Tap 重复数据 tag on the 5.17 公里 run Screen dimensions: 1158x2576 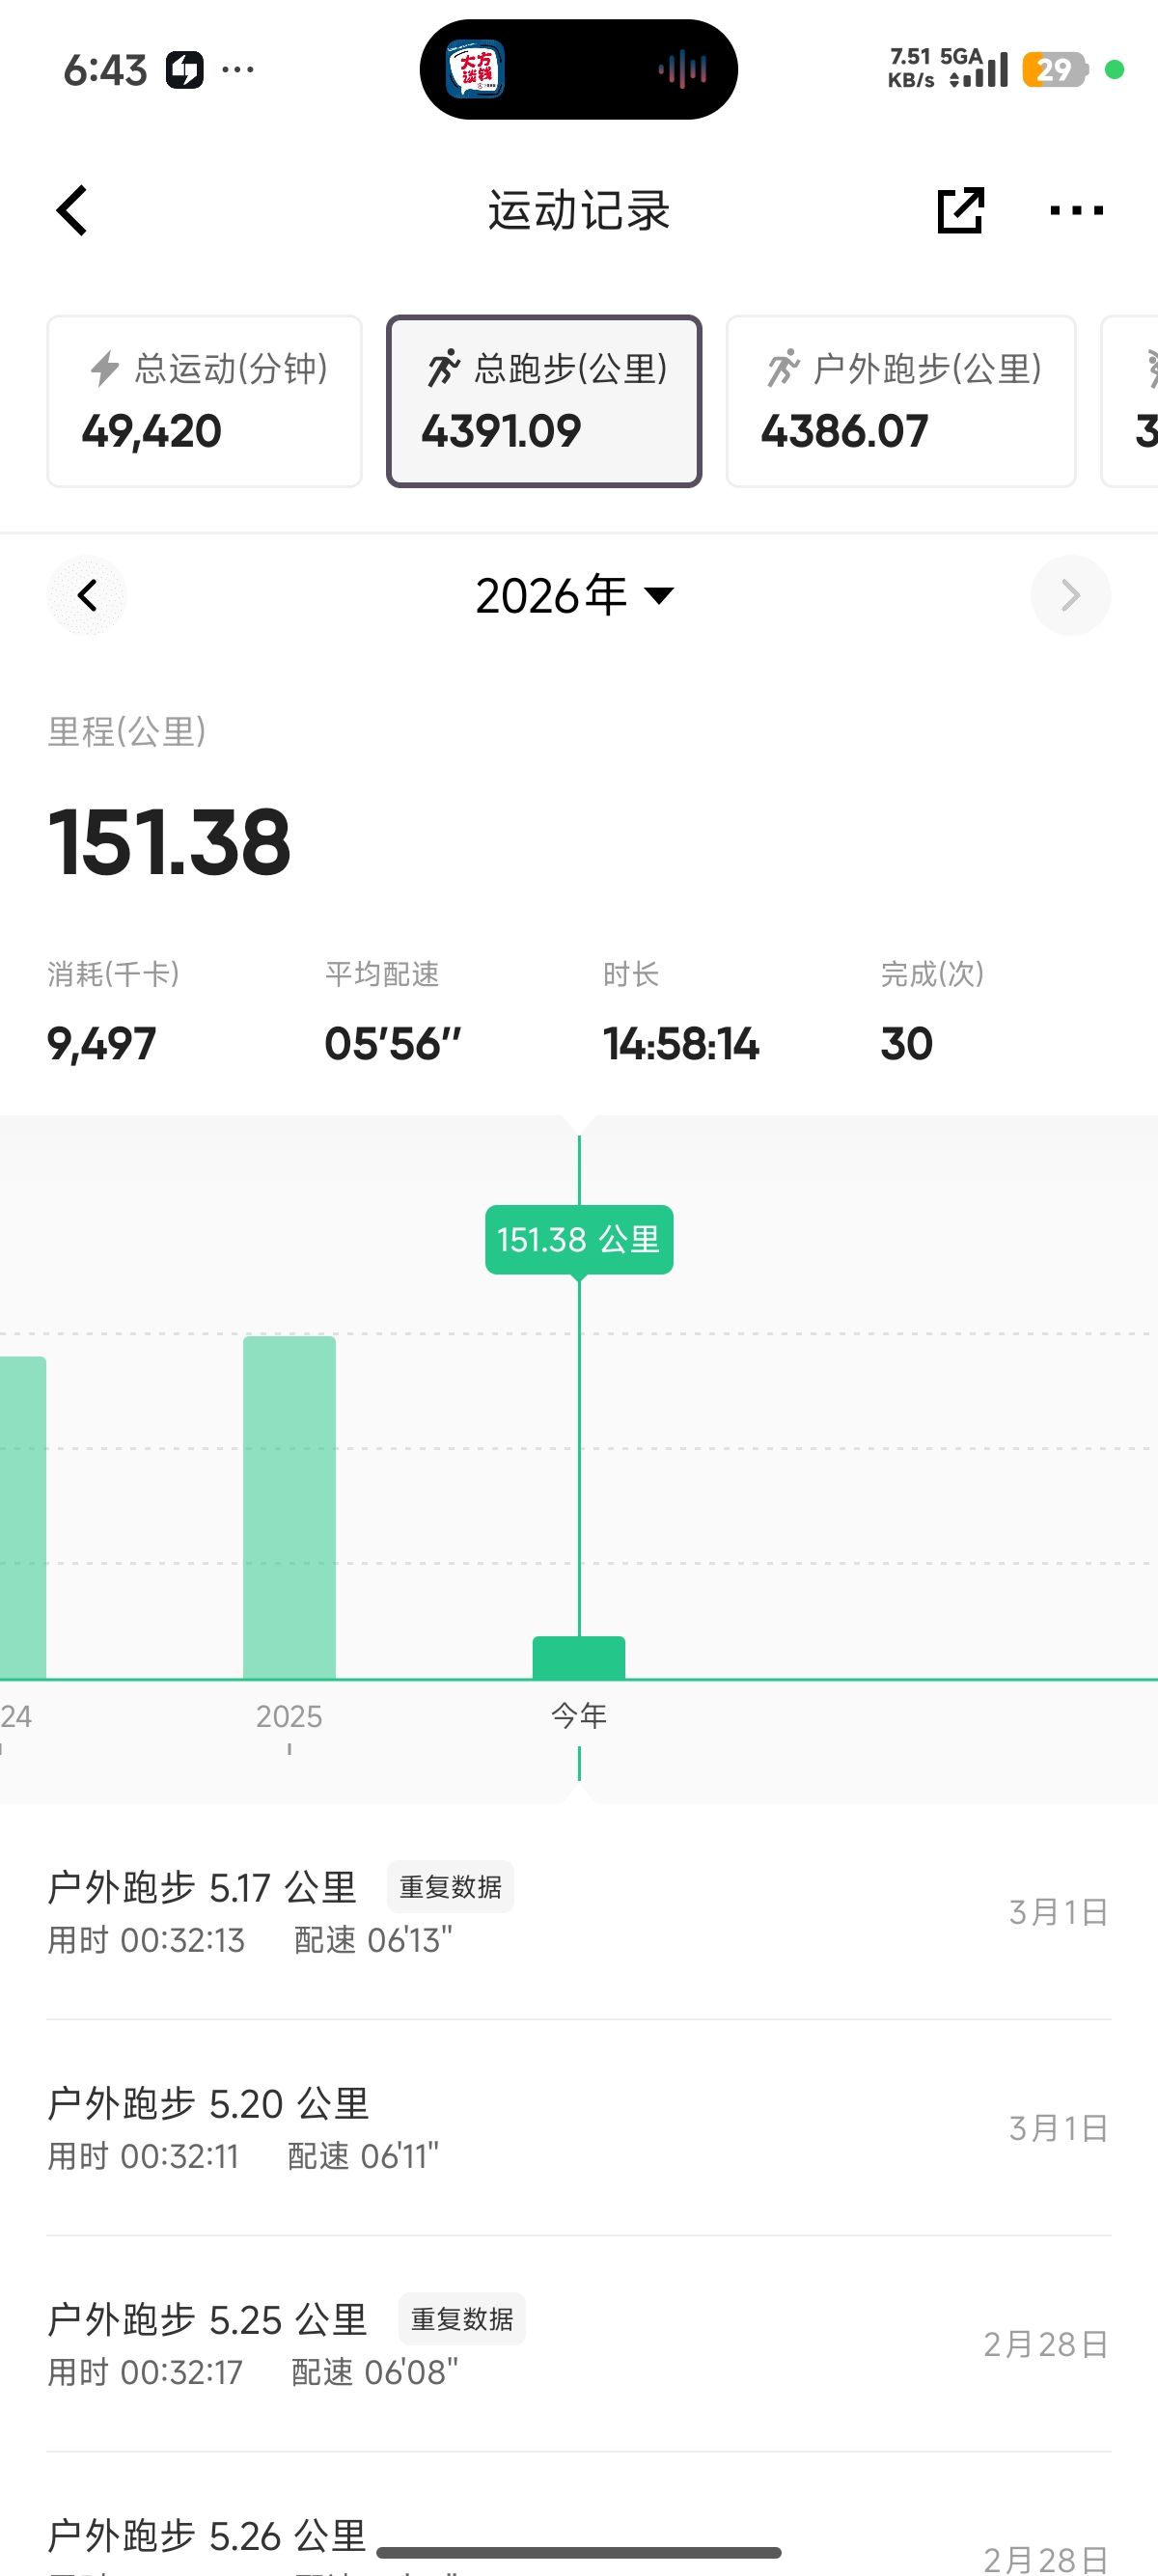coord(451,1887)
